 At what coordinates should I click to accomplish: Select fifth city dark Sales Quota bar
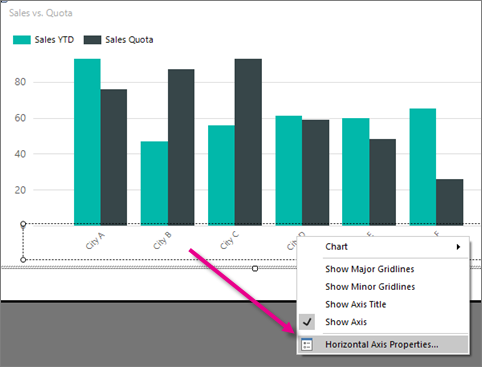tap(383, 182)
